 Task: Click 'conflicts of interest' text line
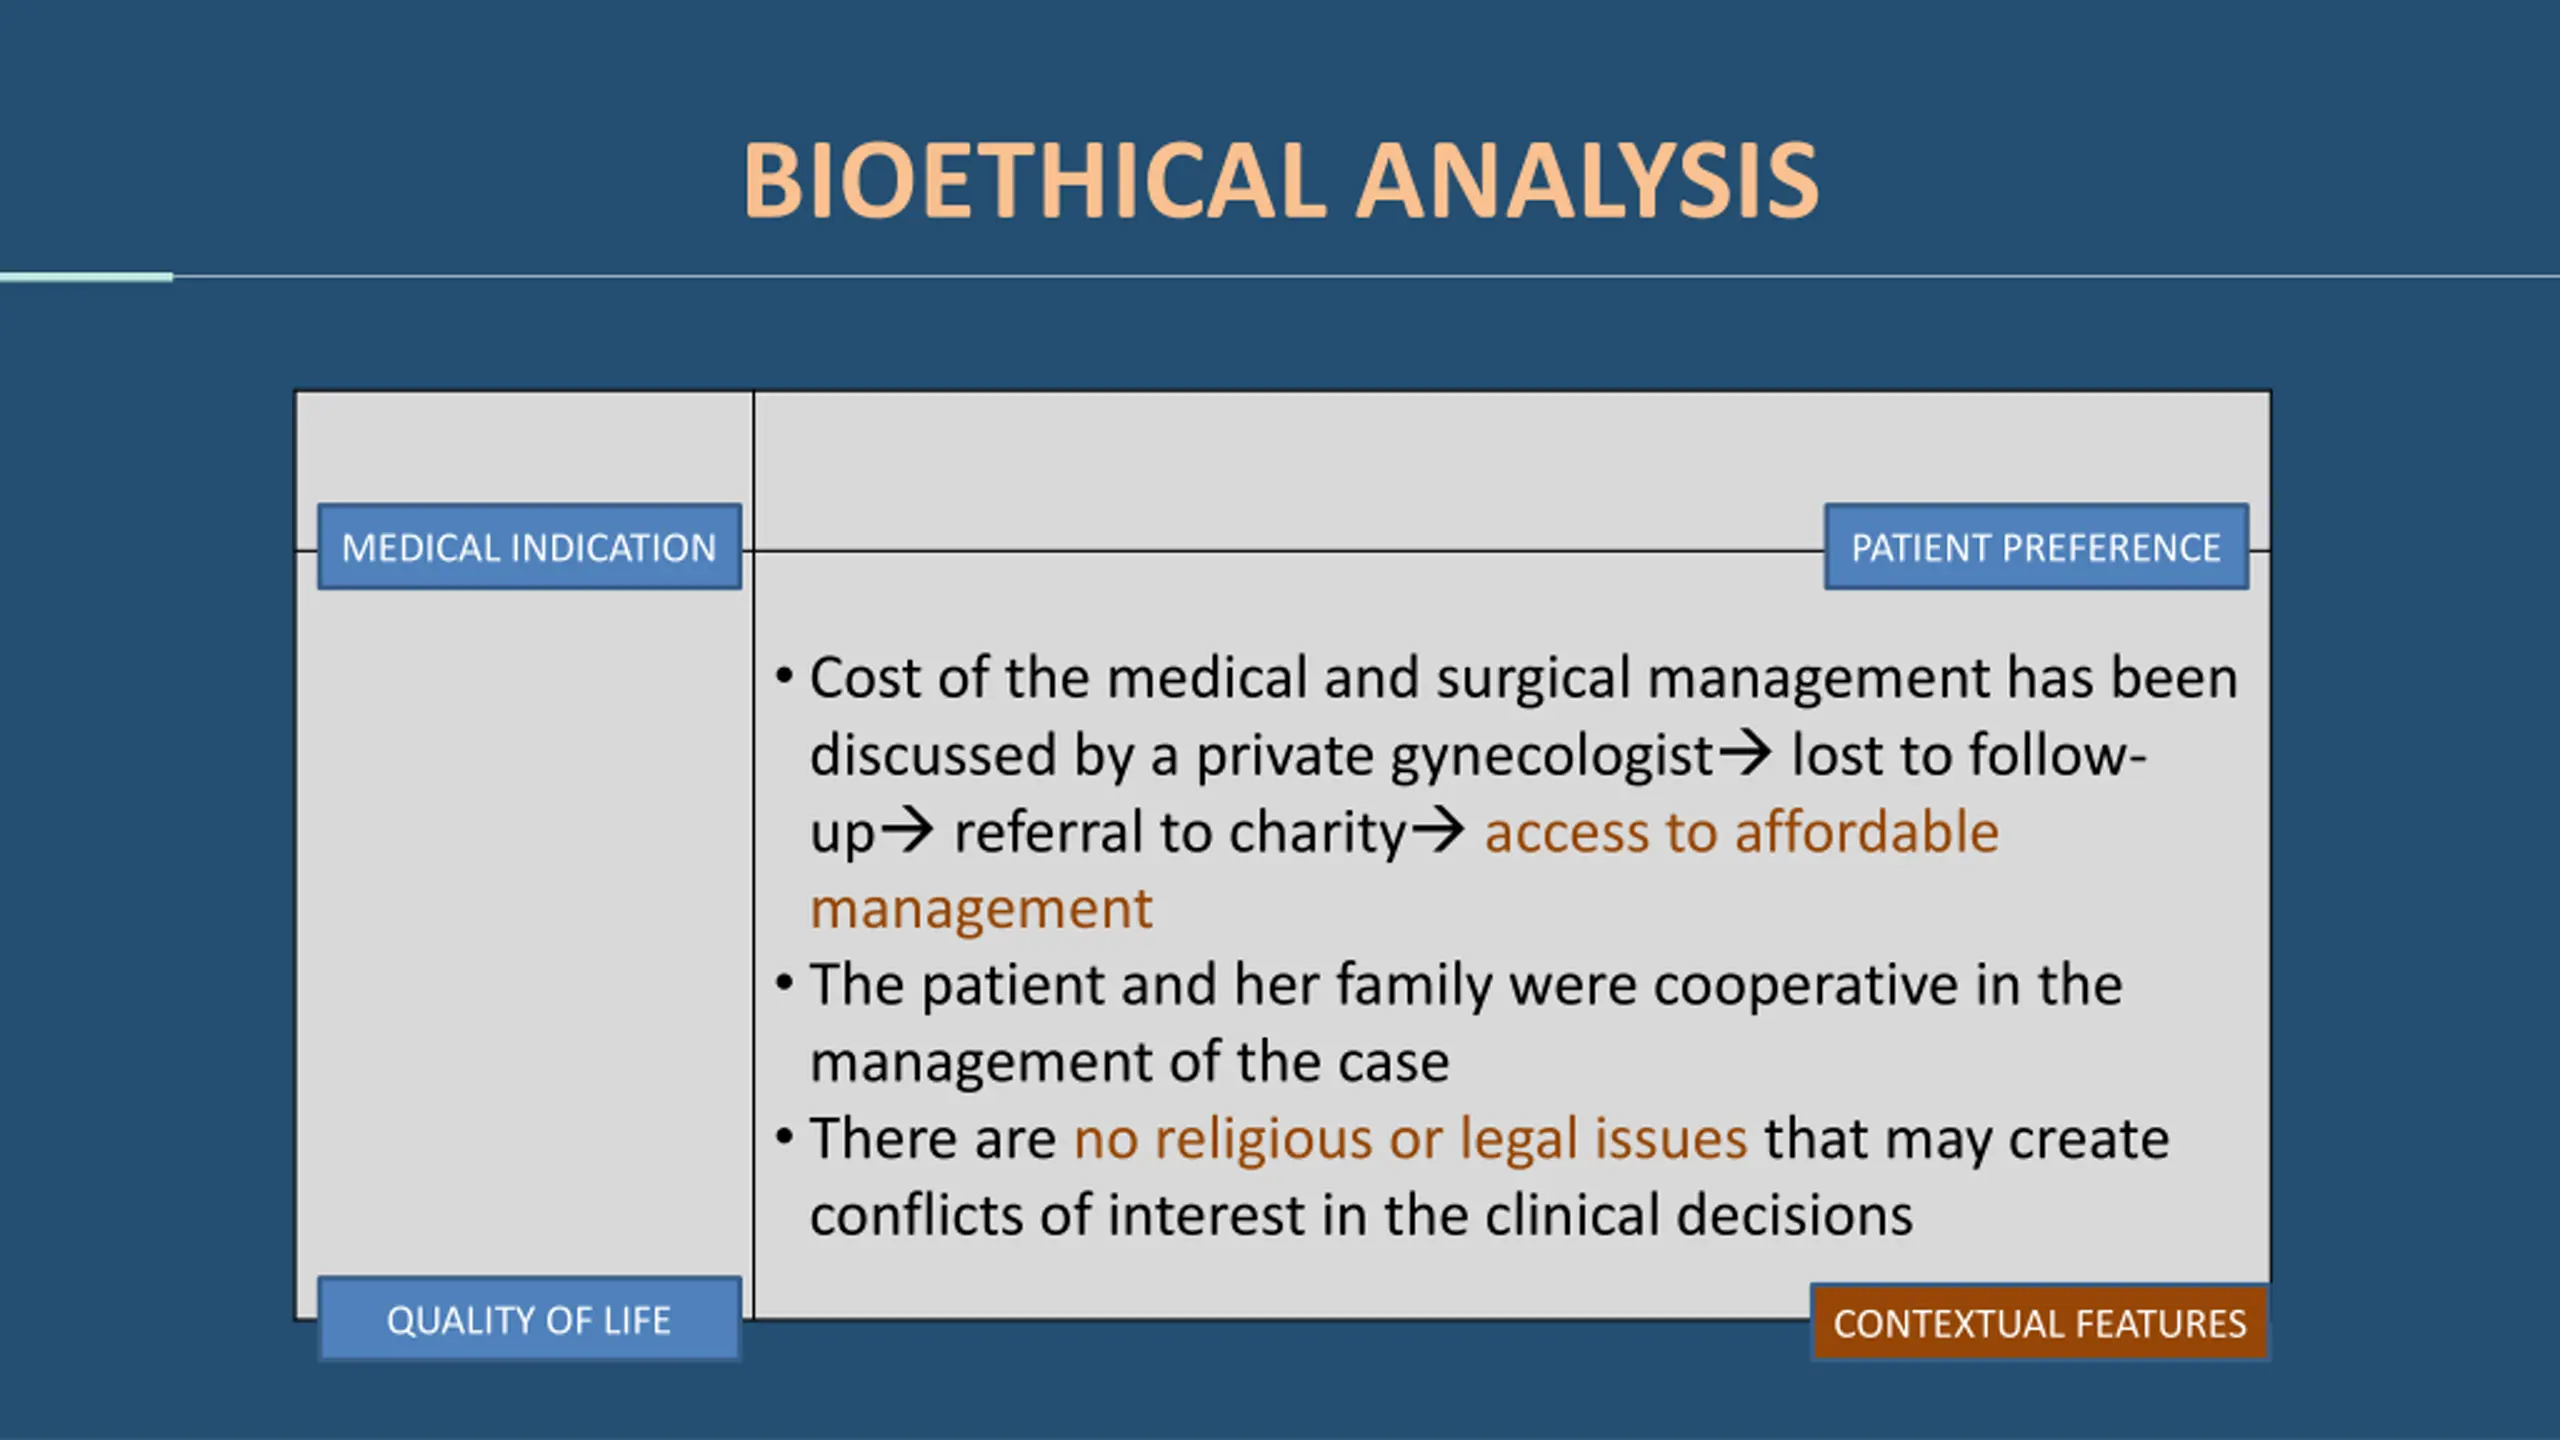[1361, 1216]
